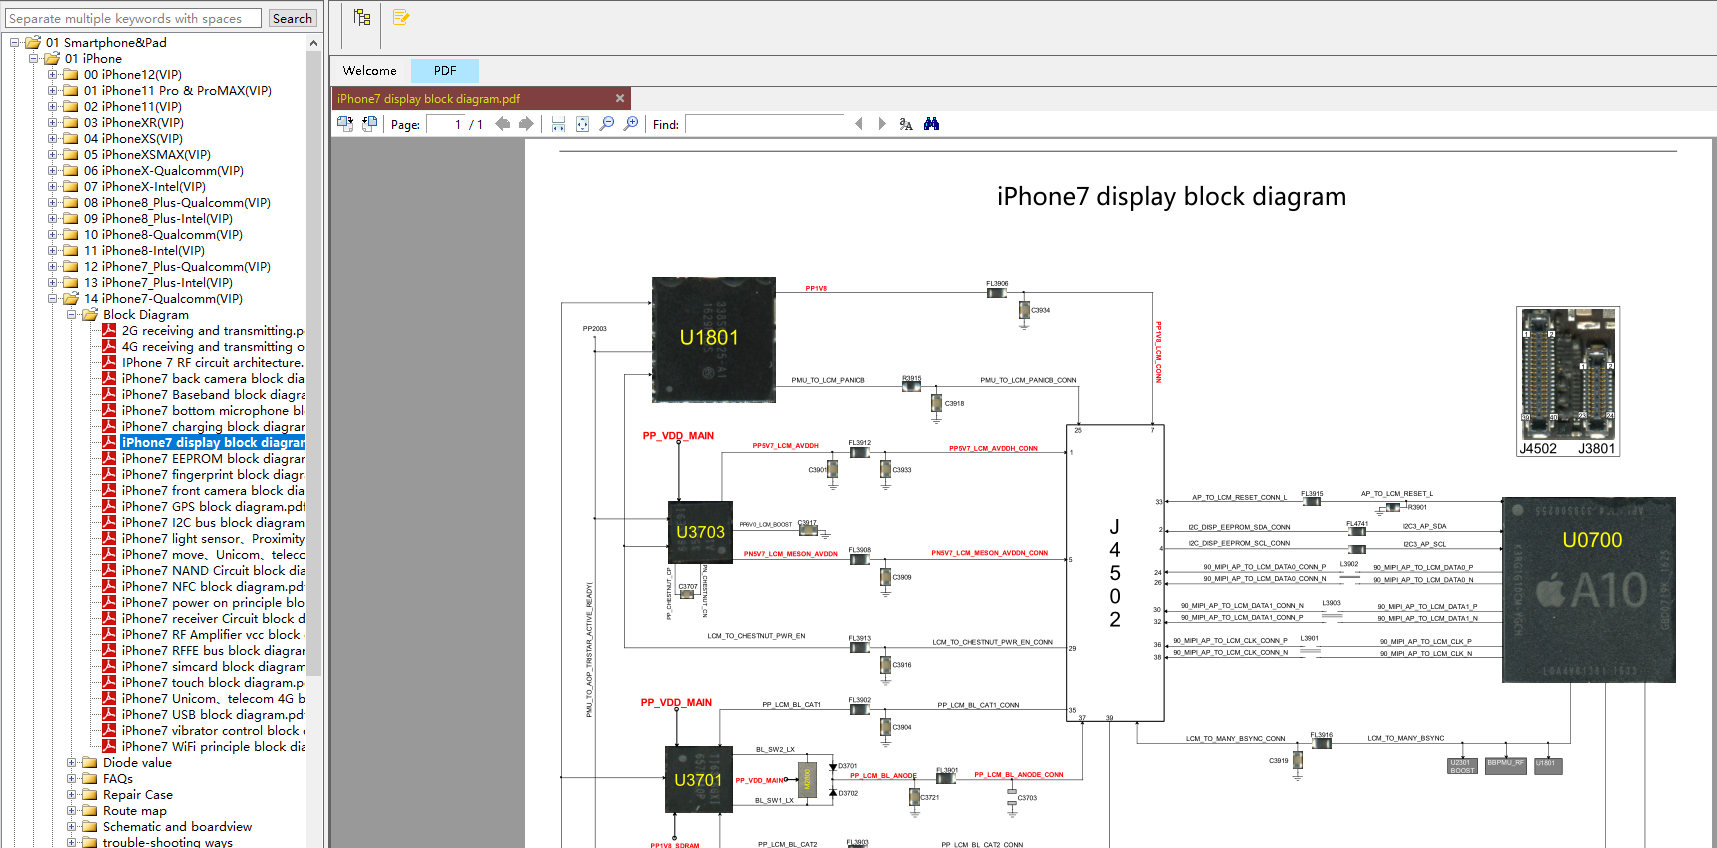Open iPhone7 EEPROM block diagram
The width and height of the screenshot is (1717, 848).
(x=213, y=459)
